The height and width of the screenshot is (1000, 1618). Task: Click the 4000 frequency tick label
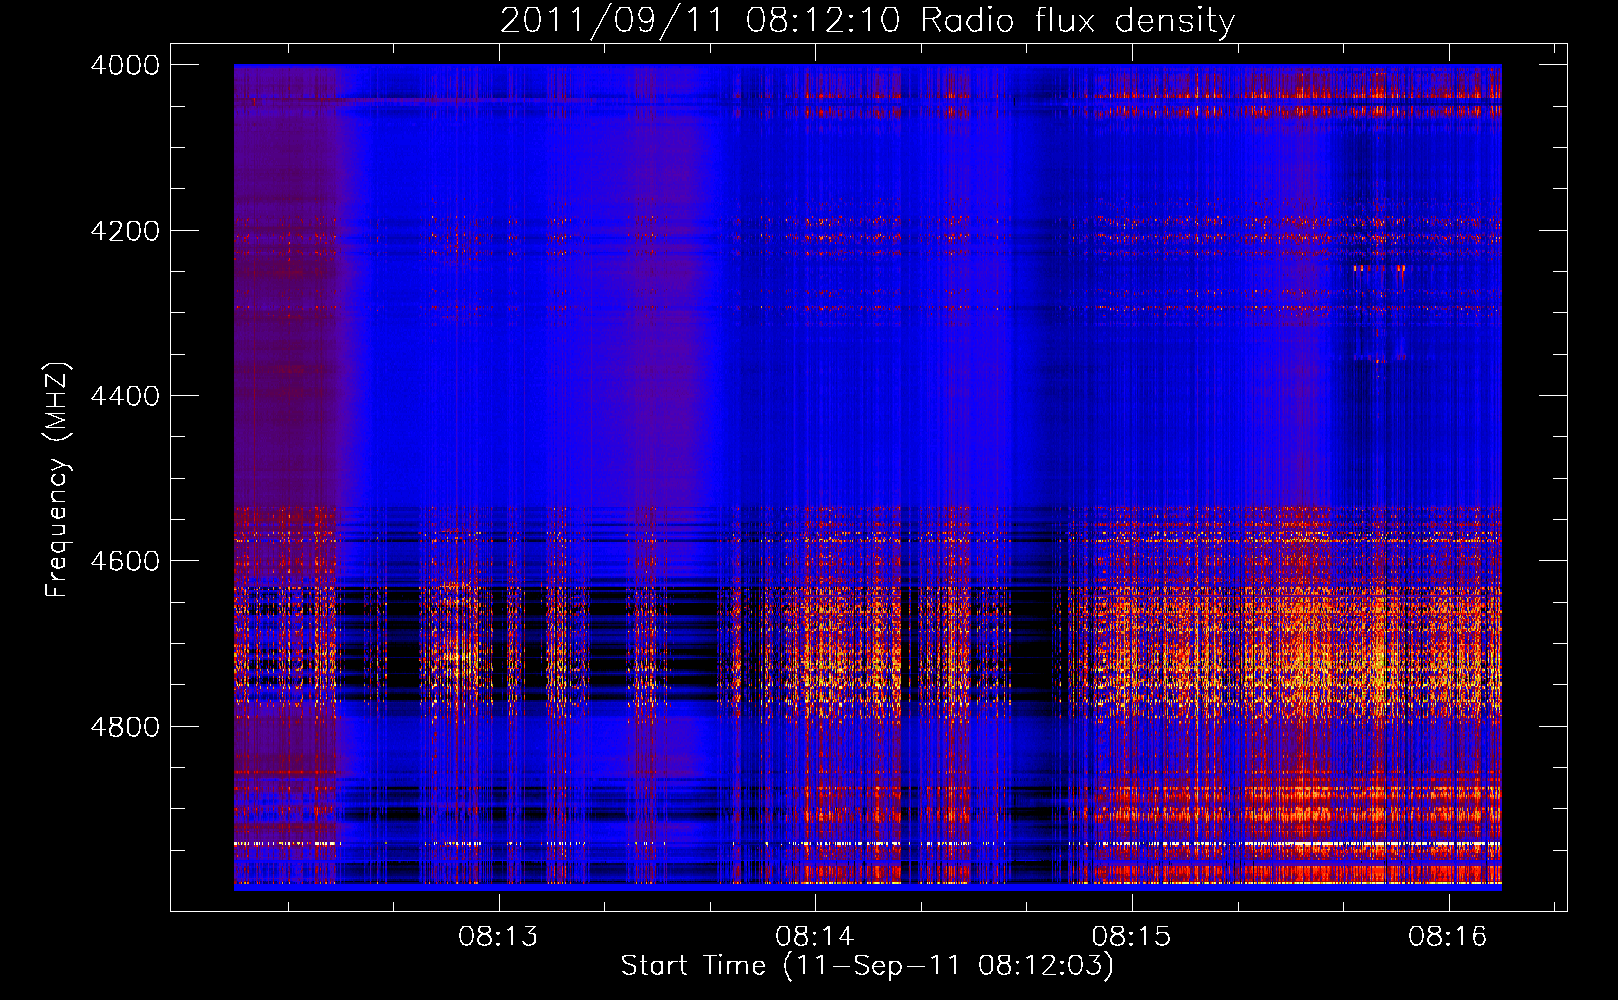click(x=125, y=65)
